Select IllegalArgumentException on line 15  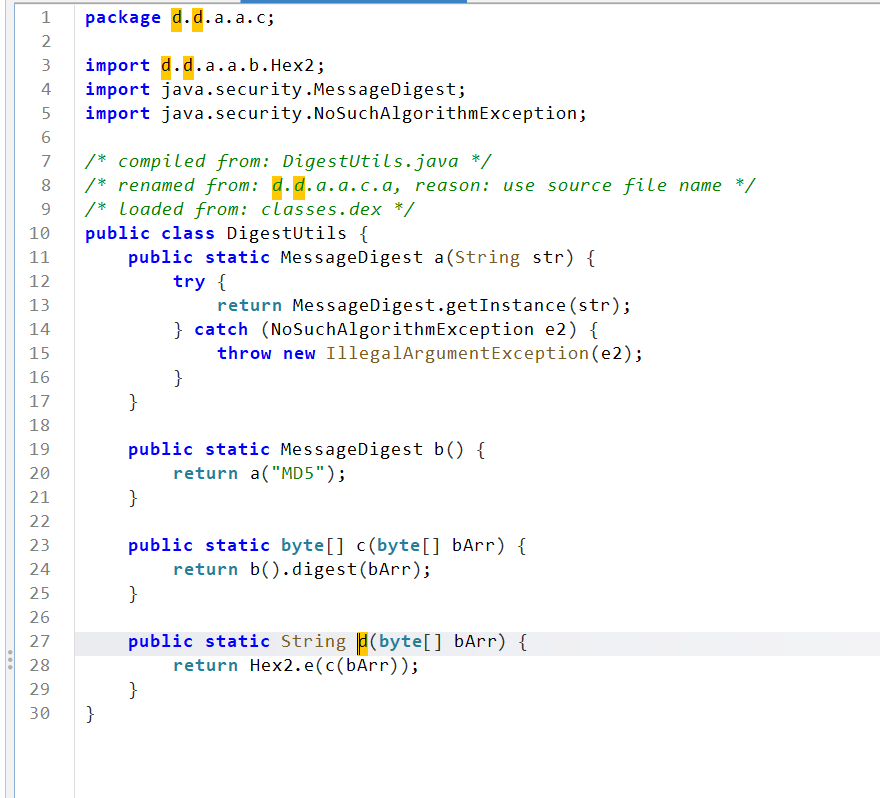456,353
